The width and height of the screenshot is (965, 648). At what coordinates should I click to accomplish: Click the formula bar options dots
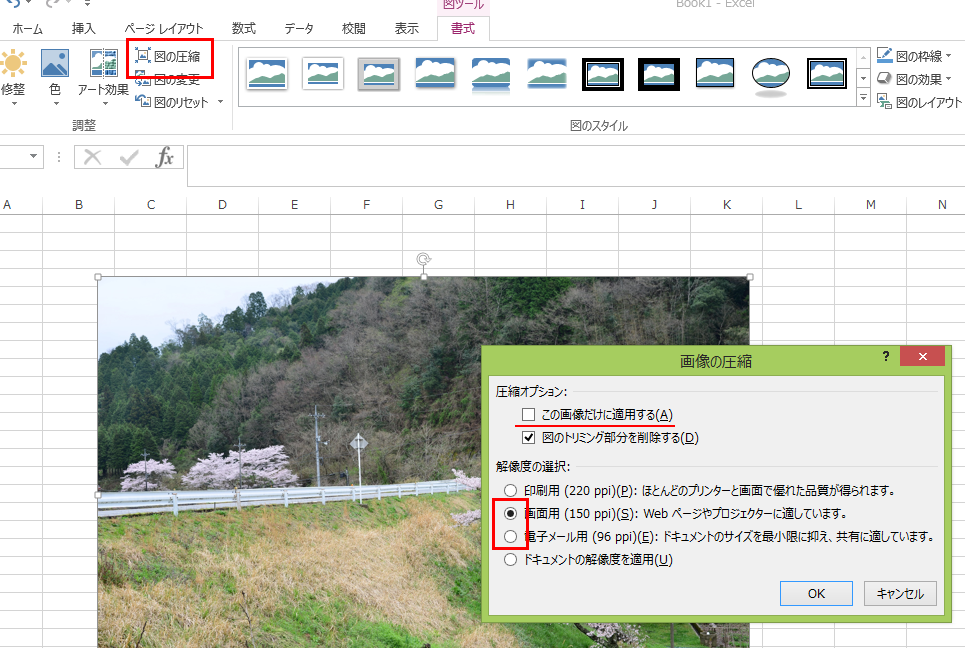(x=59, y=157)
